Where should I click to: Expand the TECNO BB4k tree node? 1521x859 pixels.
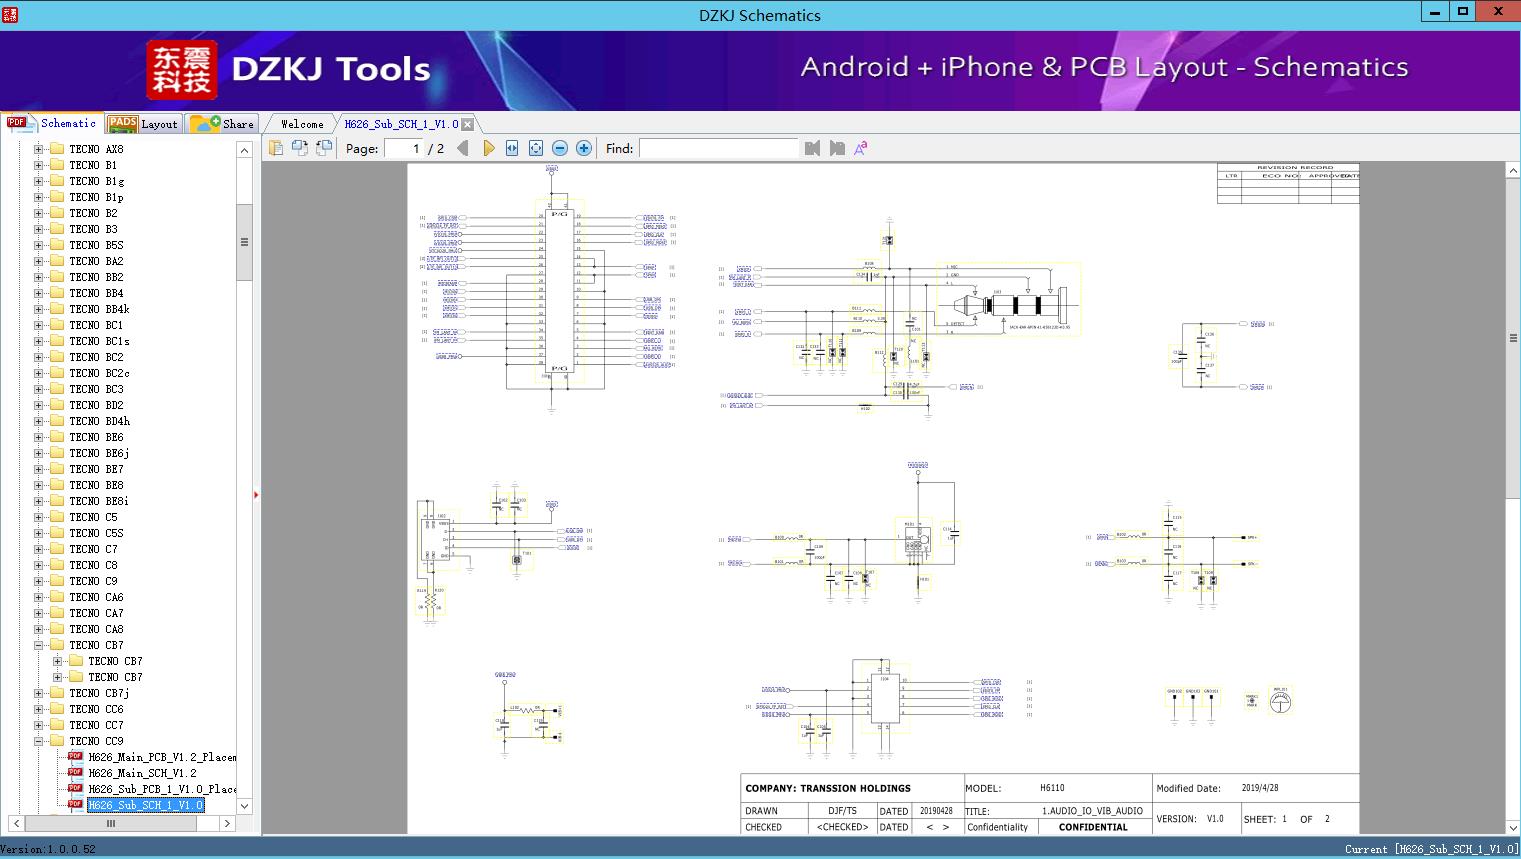tap(39, 309)
